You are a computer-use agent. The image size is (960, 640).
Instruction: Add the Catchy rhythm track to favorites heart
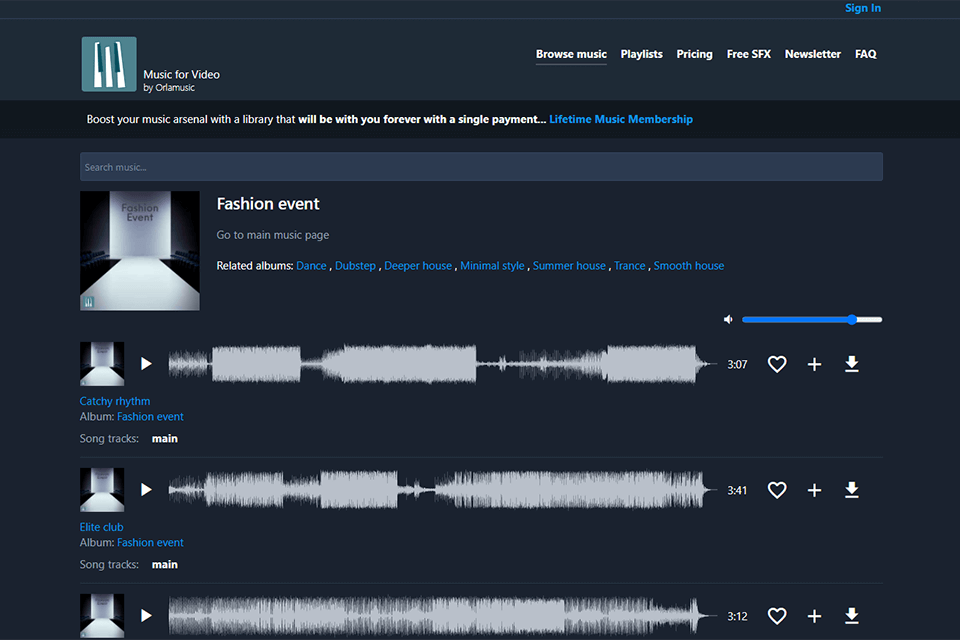(777, 364)
